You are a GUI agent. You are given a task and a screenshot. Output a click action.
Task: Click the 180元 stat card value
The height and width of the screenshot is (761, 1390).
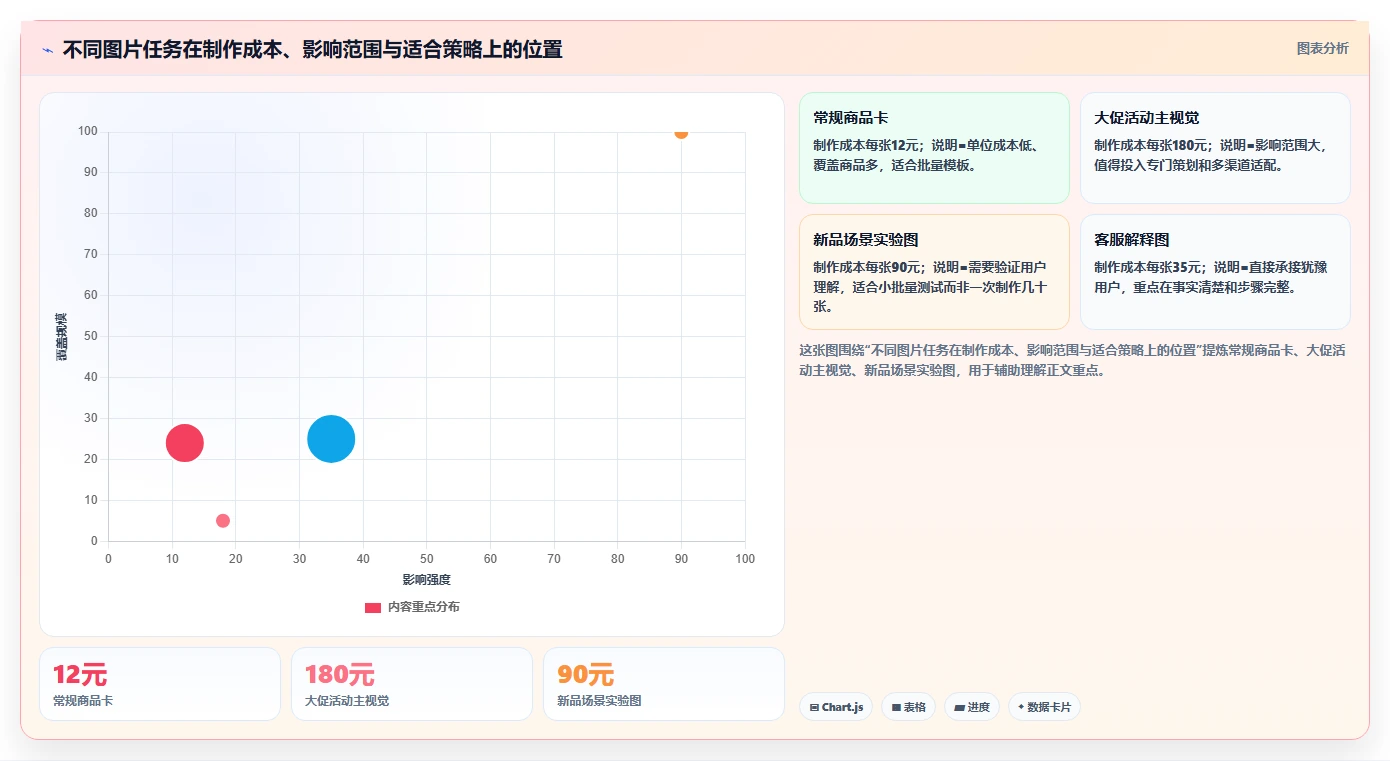point(339,675)
